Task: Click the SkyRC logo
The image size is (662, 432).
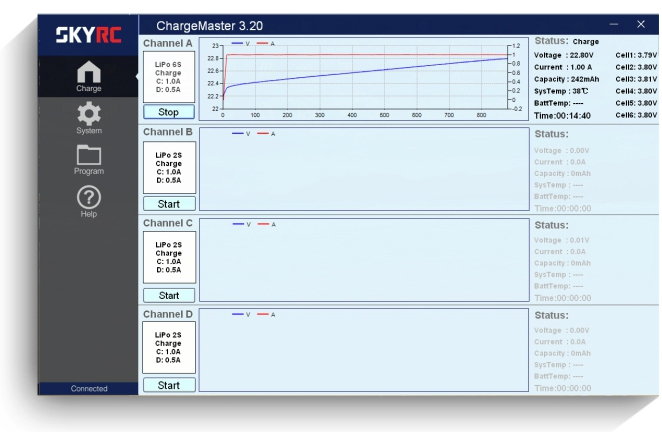Action: click(x=88, y=35)
